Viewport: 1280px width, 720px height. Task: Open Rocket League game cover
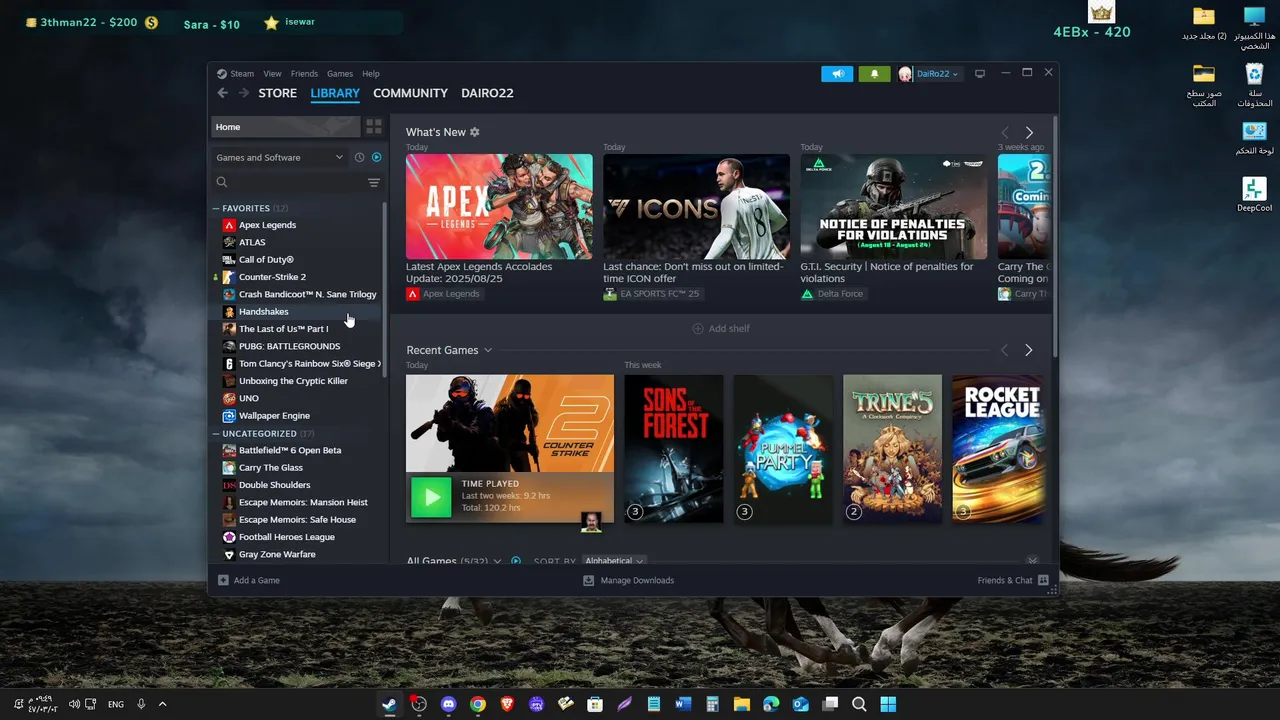[x=998, y=449]
